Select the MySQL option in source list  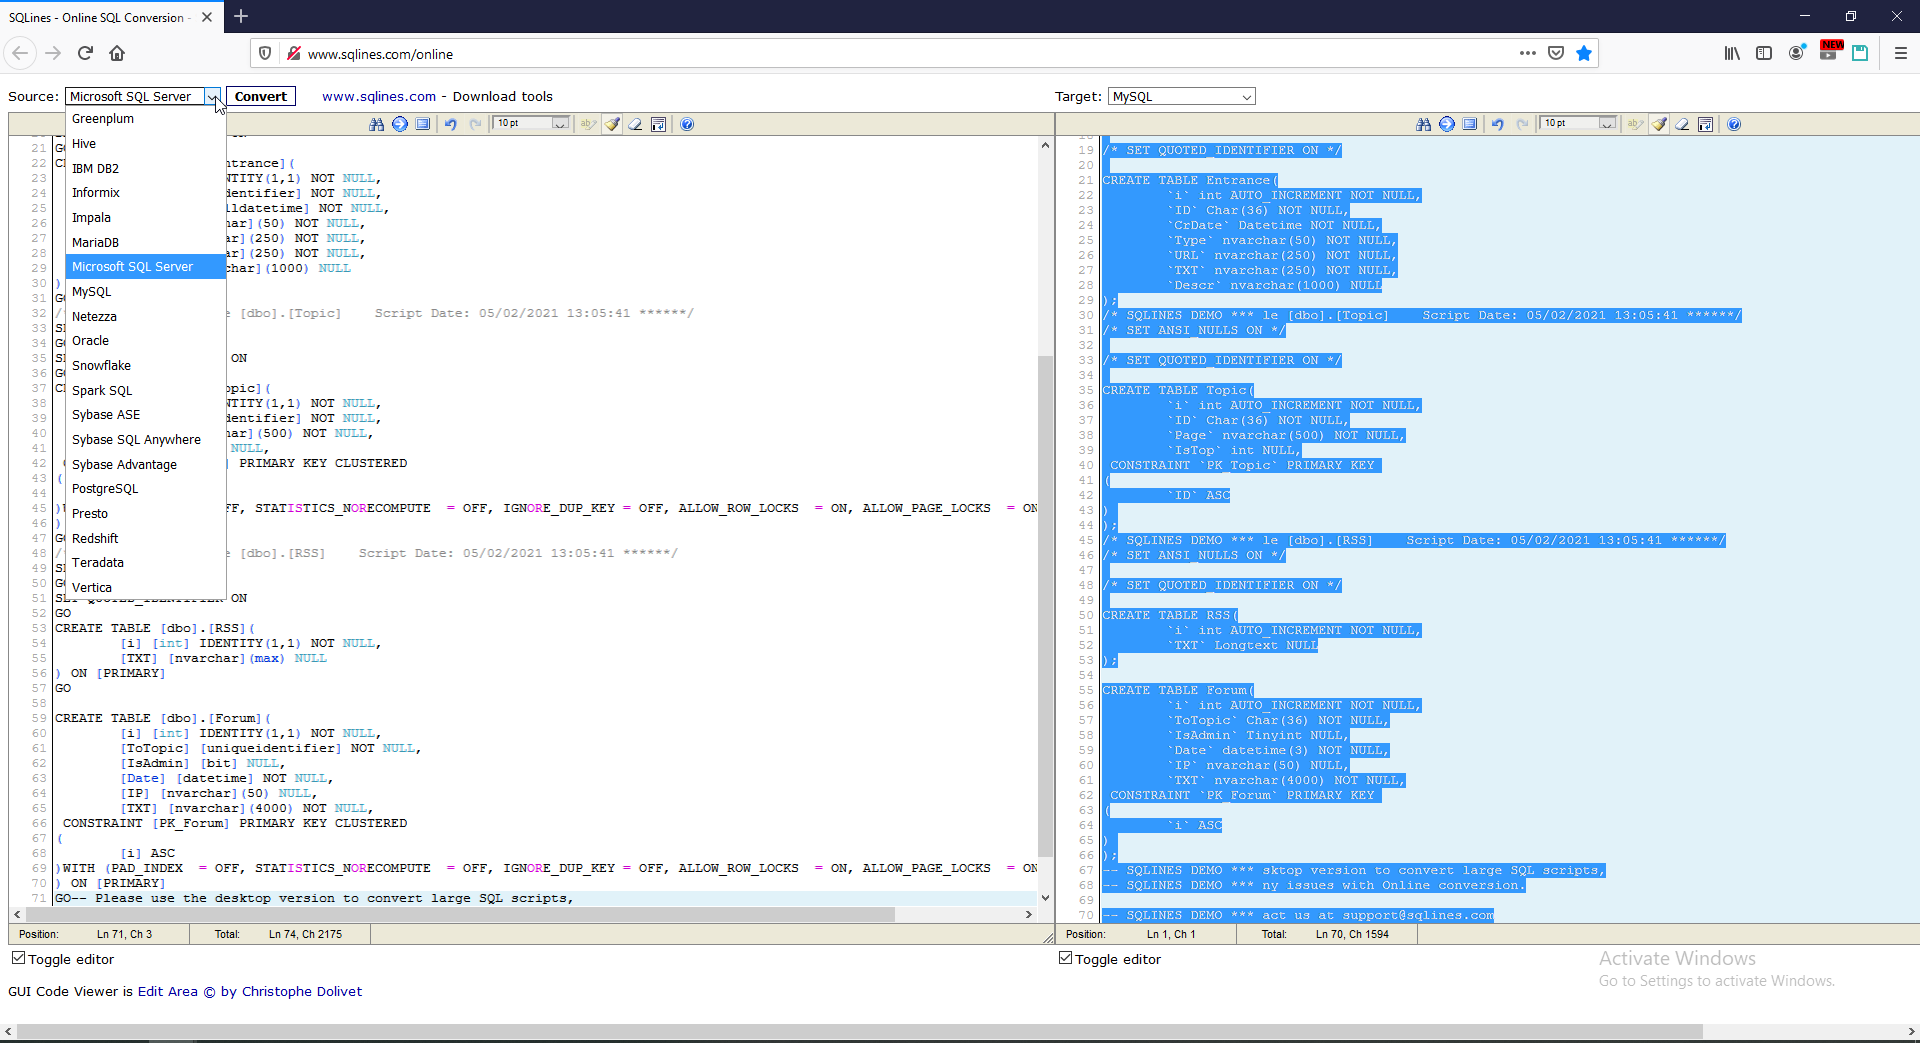[x=146, y=292]
